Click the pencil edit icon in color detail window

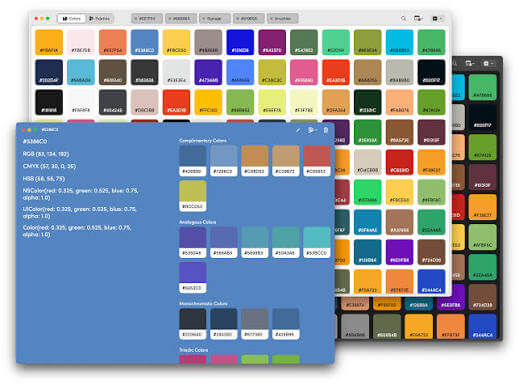[298, 130]
